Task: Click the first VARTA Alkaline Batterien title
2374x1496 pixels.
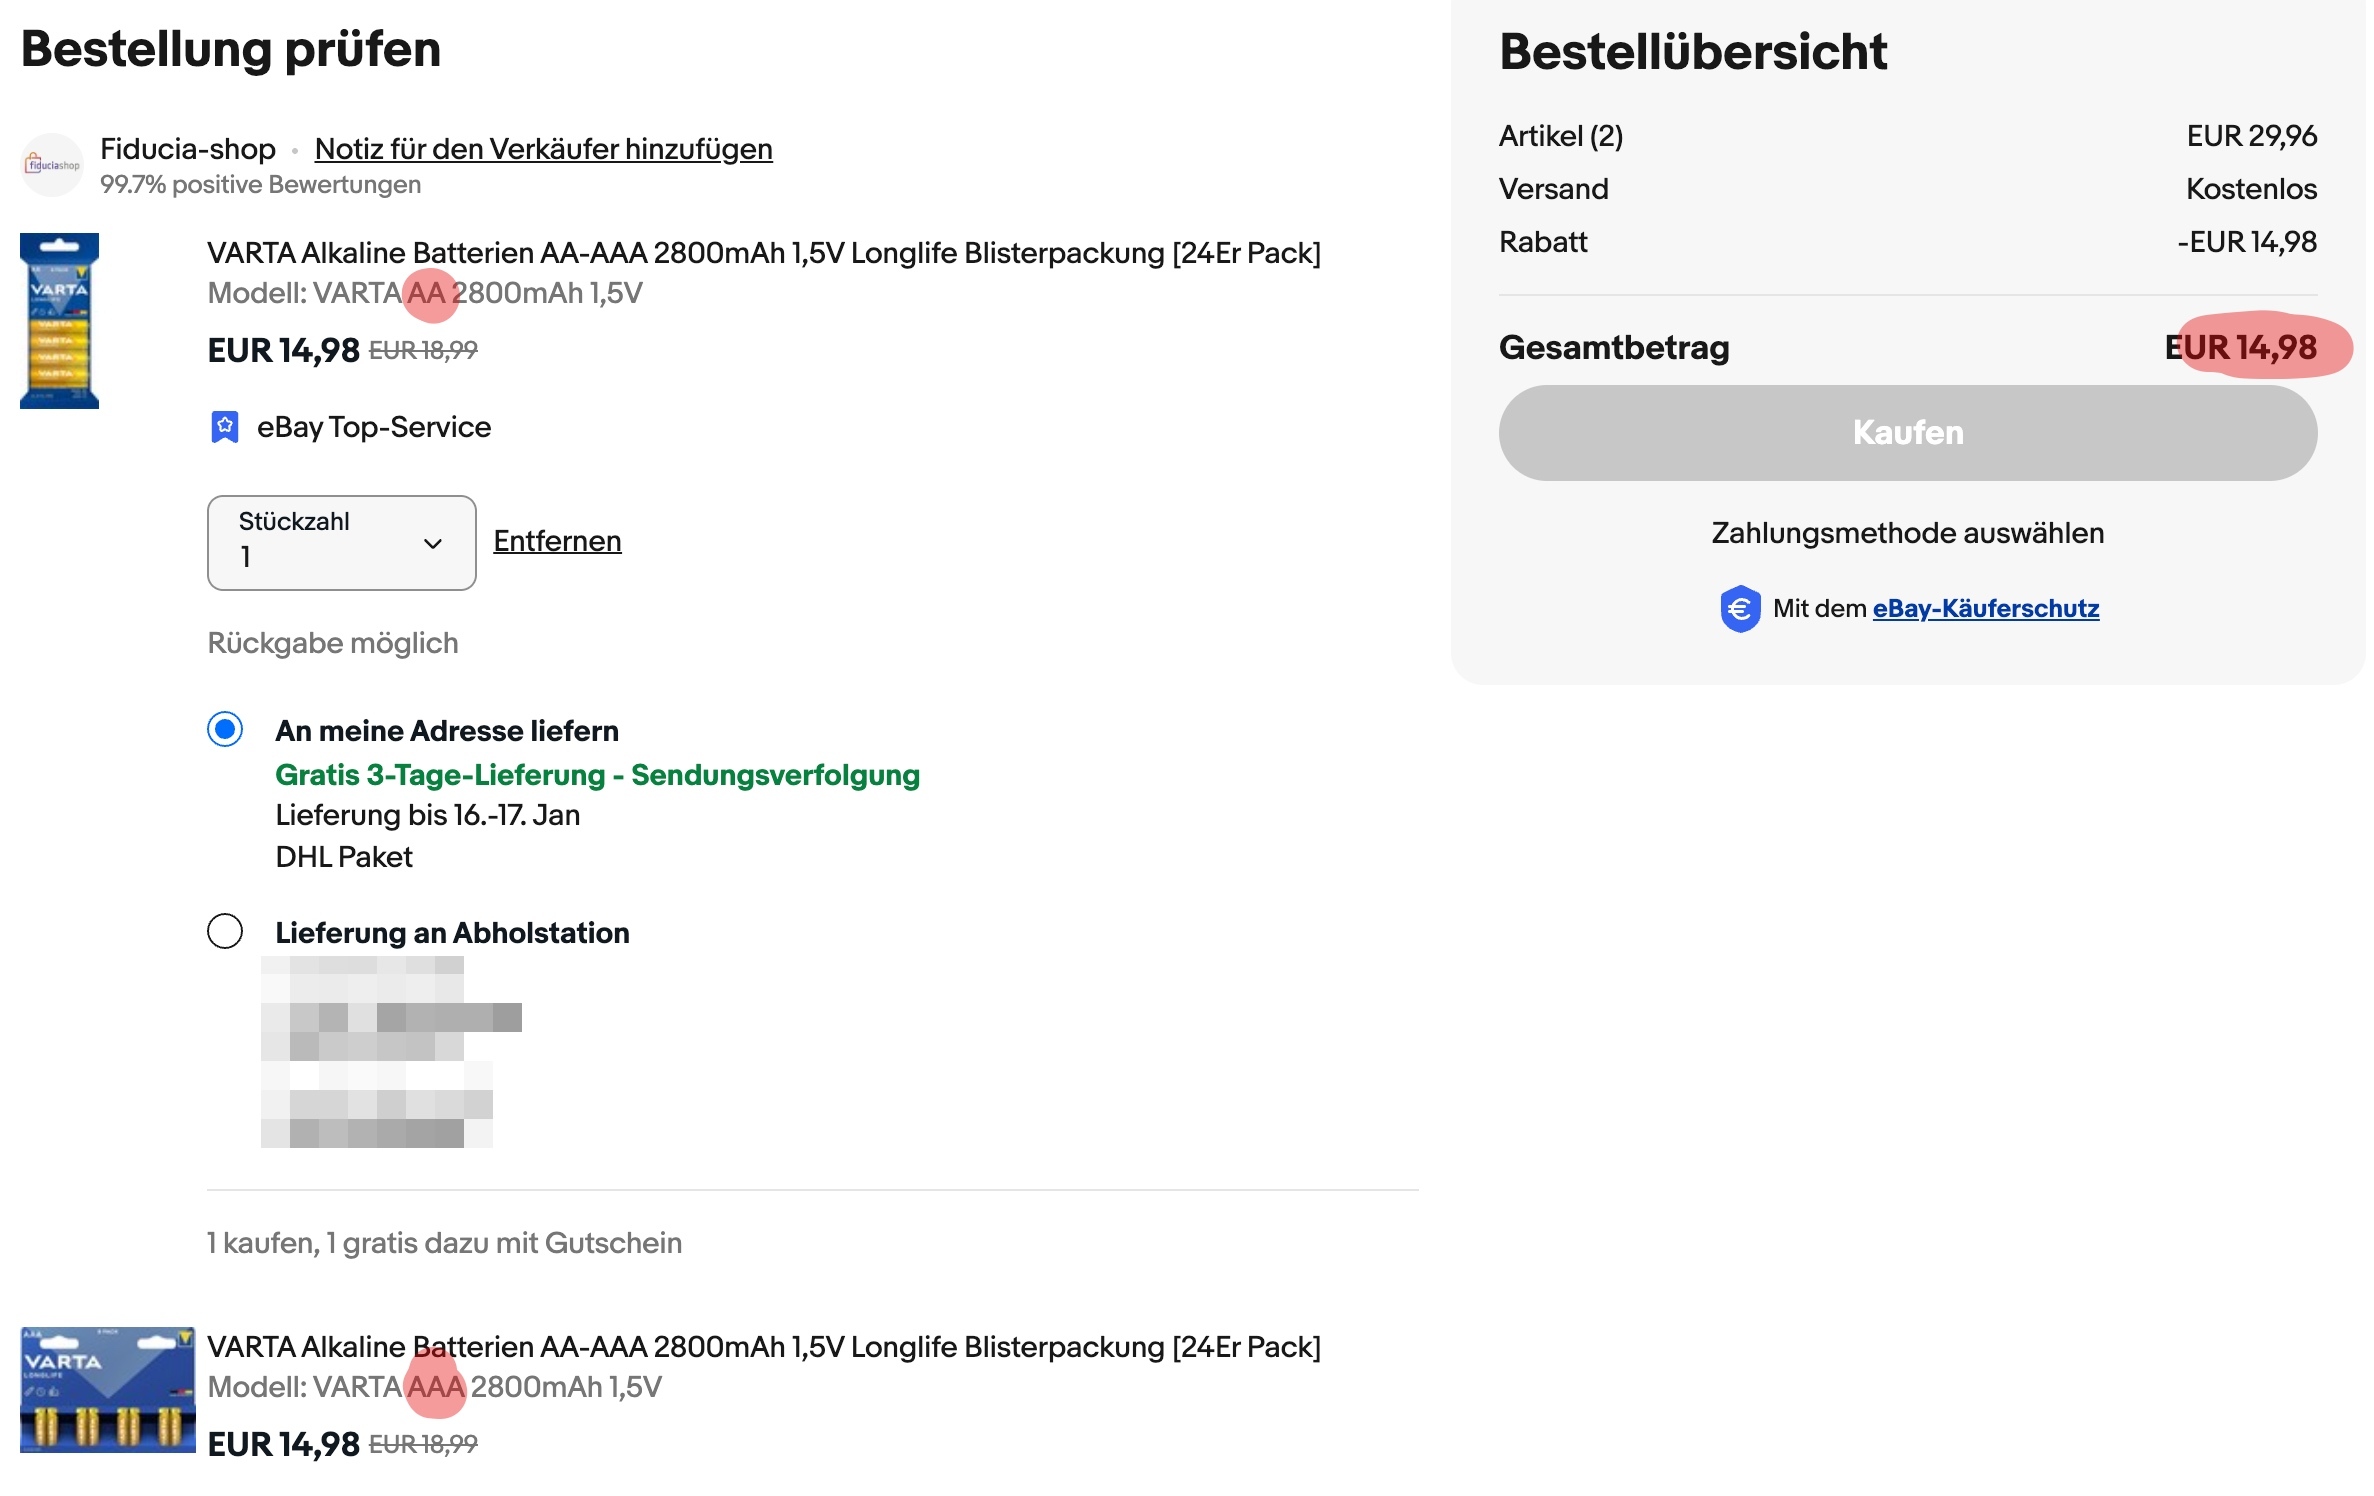Action: click(763, 253)
